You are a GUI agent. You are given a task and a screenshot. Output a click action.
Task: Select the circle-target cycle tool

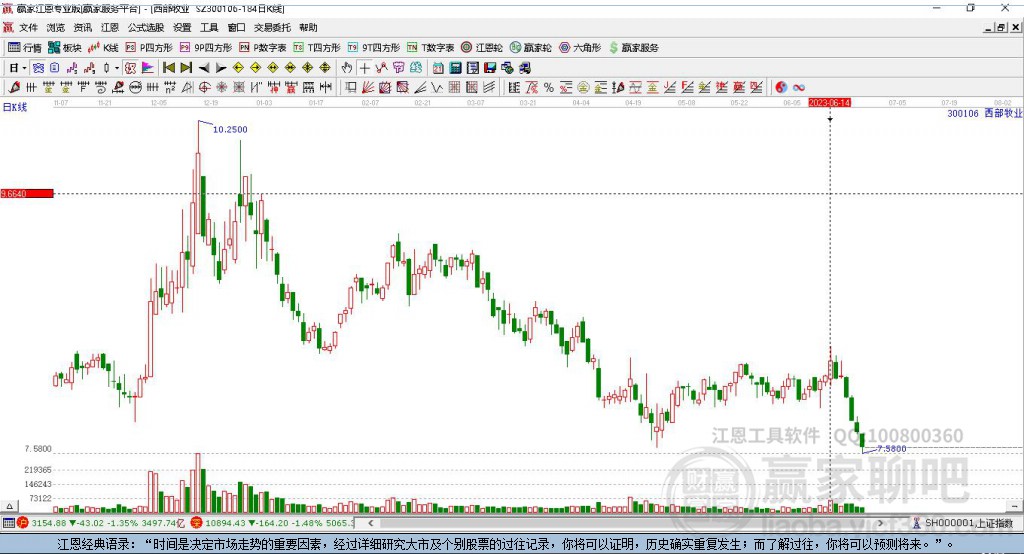[204, 88]
